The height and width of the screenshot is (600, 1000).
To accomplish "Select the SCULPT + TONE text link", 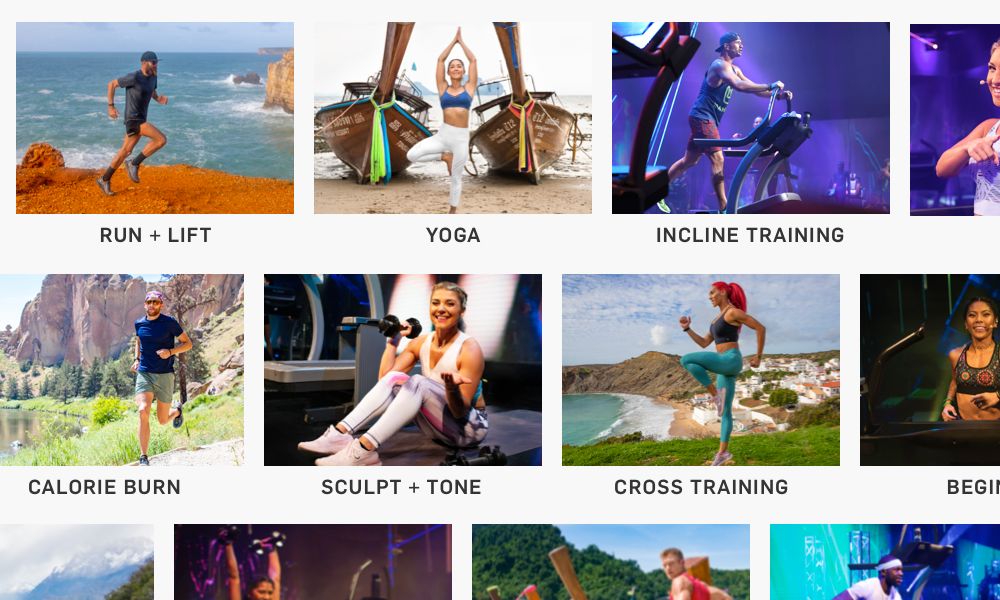I will tap(401, 487).
